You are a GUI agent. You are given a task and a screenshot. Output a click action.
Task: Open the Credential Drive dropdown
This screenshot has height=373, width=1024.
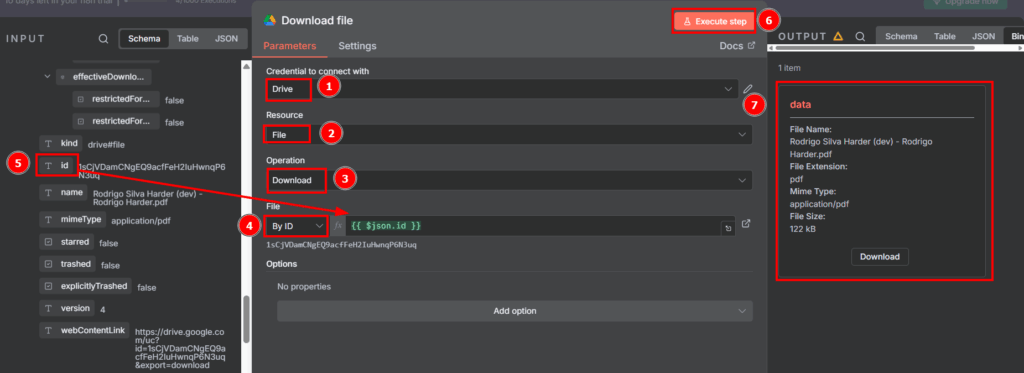coord(502,89)
